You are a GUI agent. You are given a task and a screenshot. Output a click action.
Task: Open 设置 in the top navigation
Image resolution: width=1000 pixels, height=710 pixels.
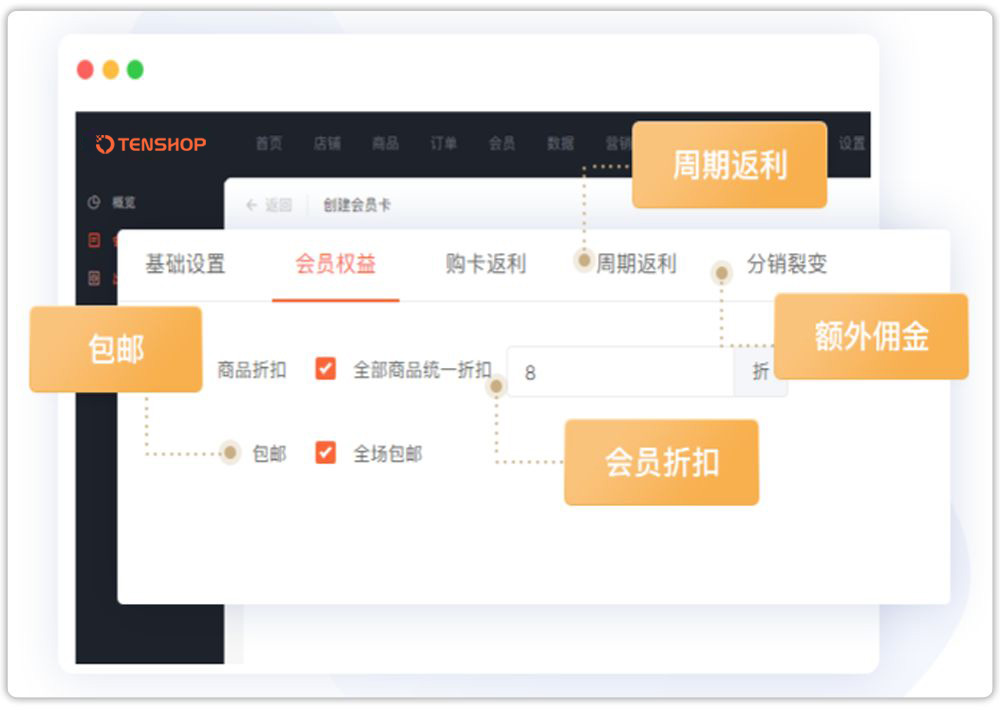[x=852, y=144]
